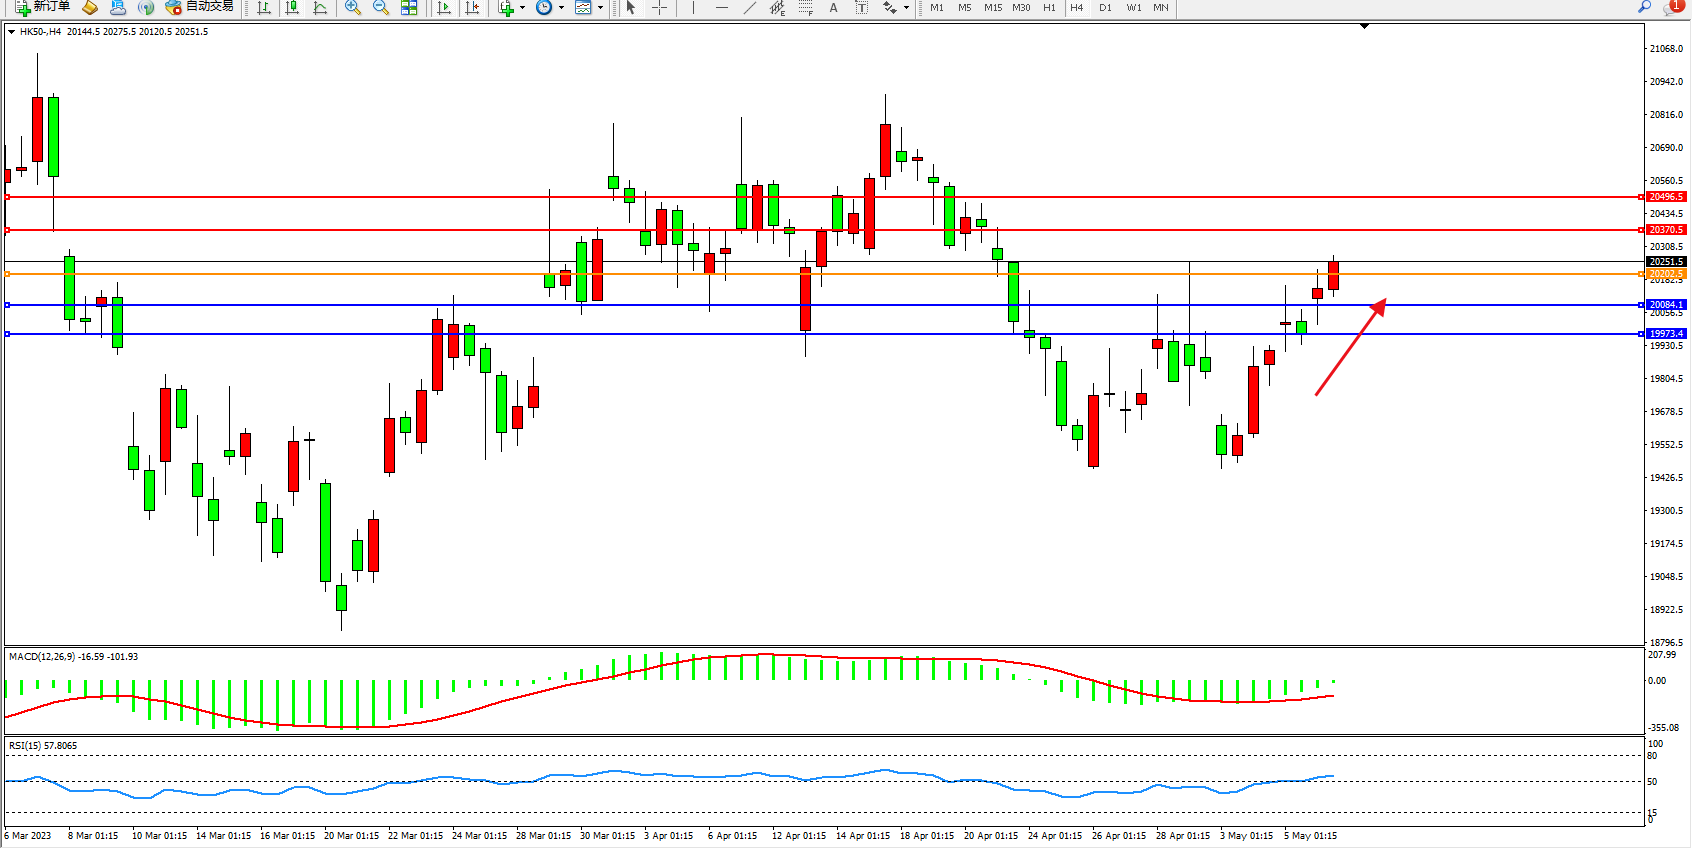The image size is (1692, 849).
Task: Select the text label tool (A)
Action: click(x=834, y=8)
